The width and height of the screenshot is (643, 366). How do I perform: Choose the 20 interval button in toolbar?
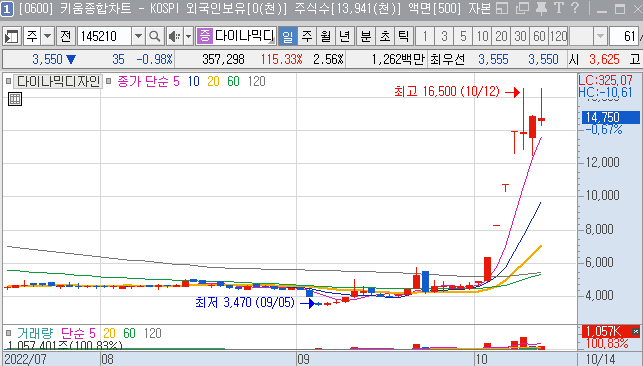click(501, 36)
